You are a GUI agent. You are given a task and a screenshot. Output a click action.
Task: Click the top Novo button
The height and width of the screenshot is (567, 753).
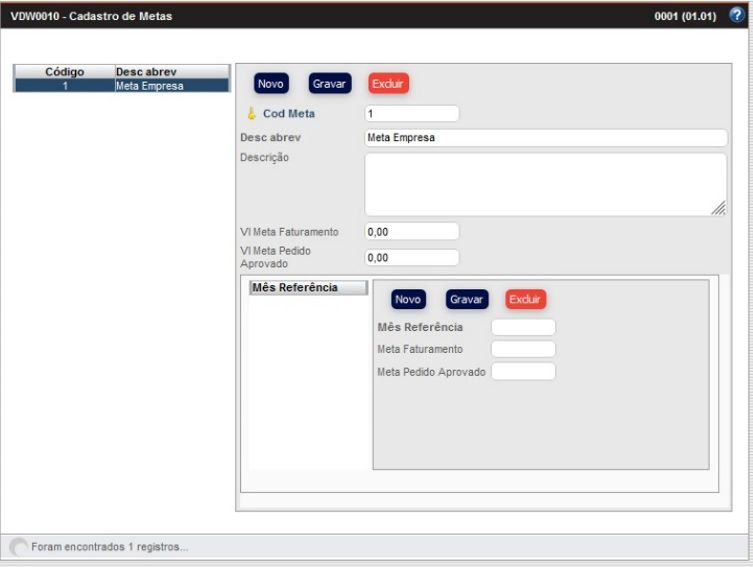coord(269,85)
